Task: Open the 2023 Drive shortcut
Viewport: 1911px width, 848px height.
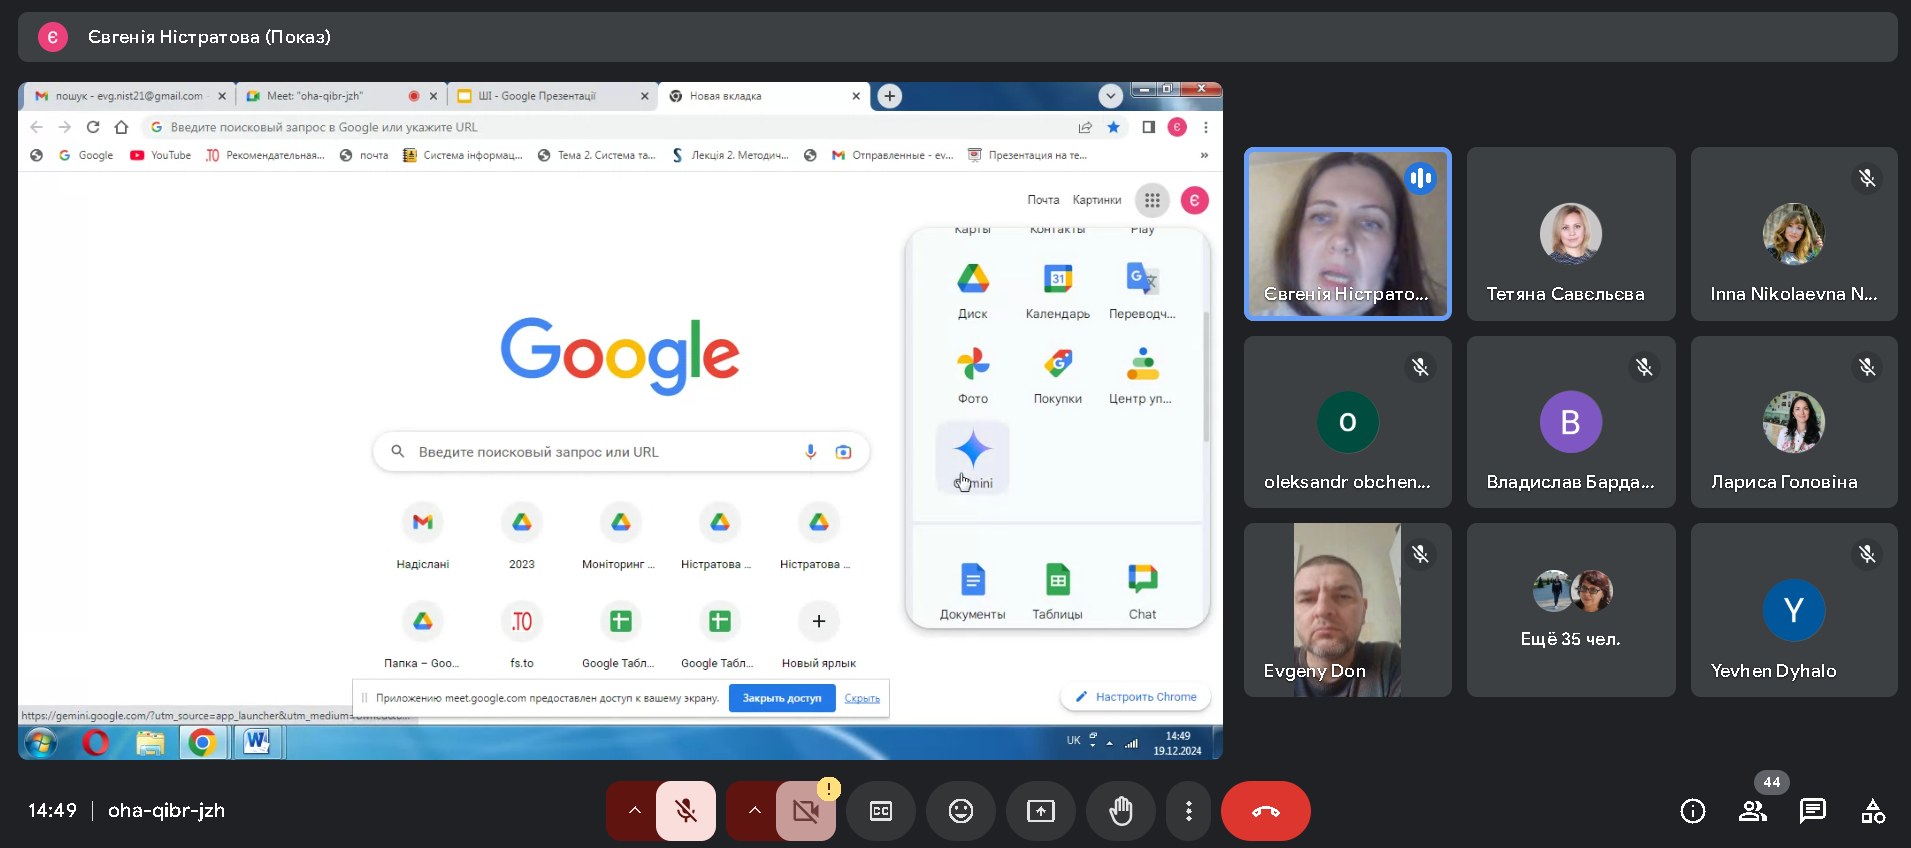Action: click(x=522, y=535)
